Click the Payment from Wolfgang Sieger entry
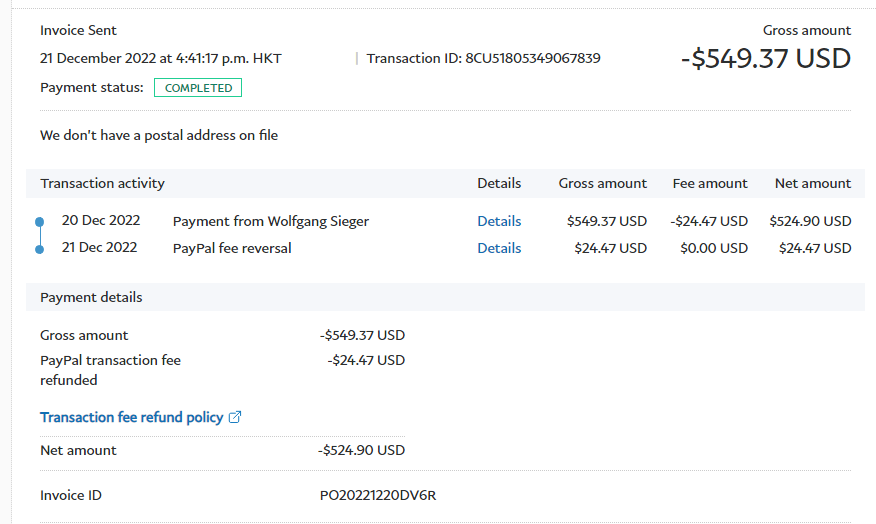Image resolution: width=876 pixels, height=524 pixels. pyautogui.click(x=270, y=221)
